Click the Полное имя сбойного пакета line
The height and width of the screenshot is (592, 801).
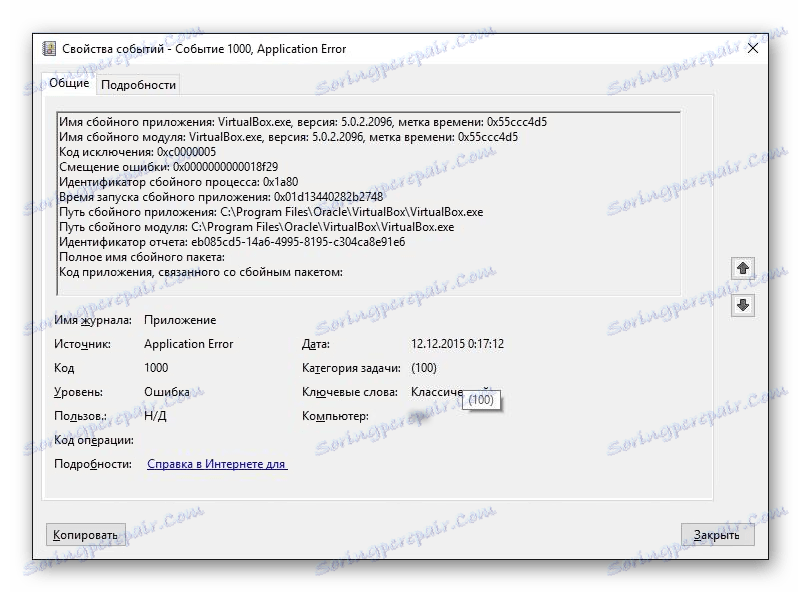[x=142, y=257]
